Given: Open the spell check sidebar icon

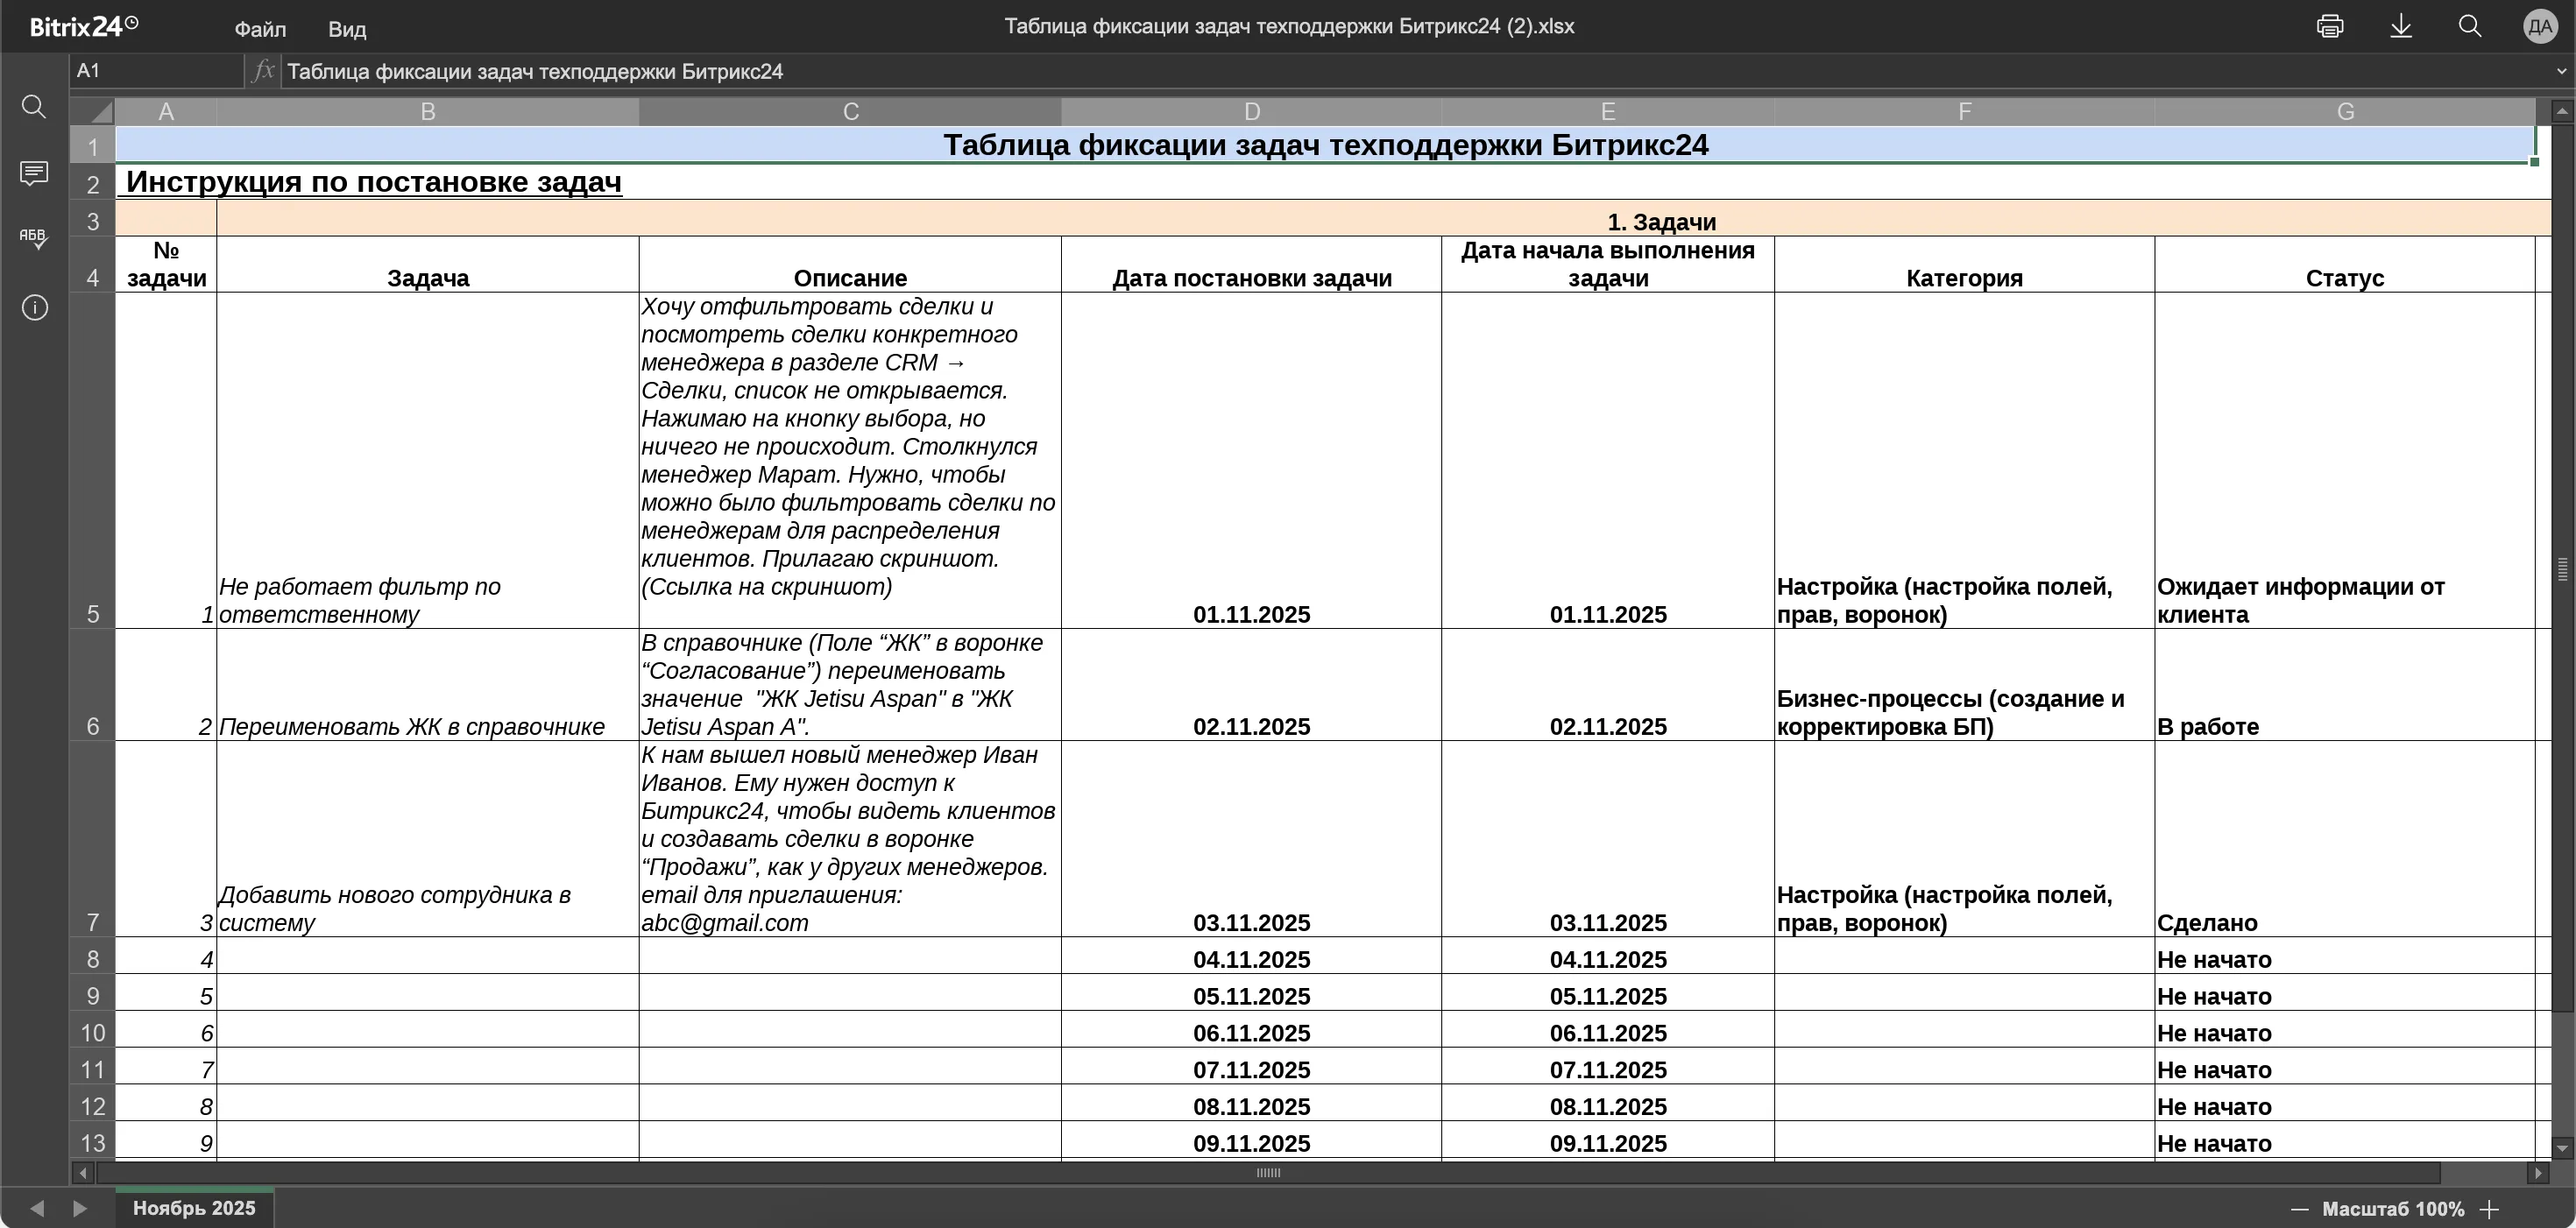Looking at the screenshot, I should 34,238.
